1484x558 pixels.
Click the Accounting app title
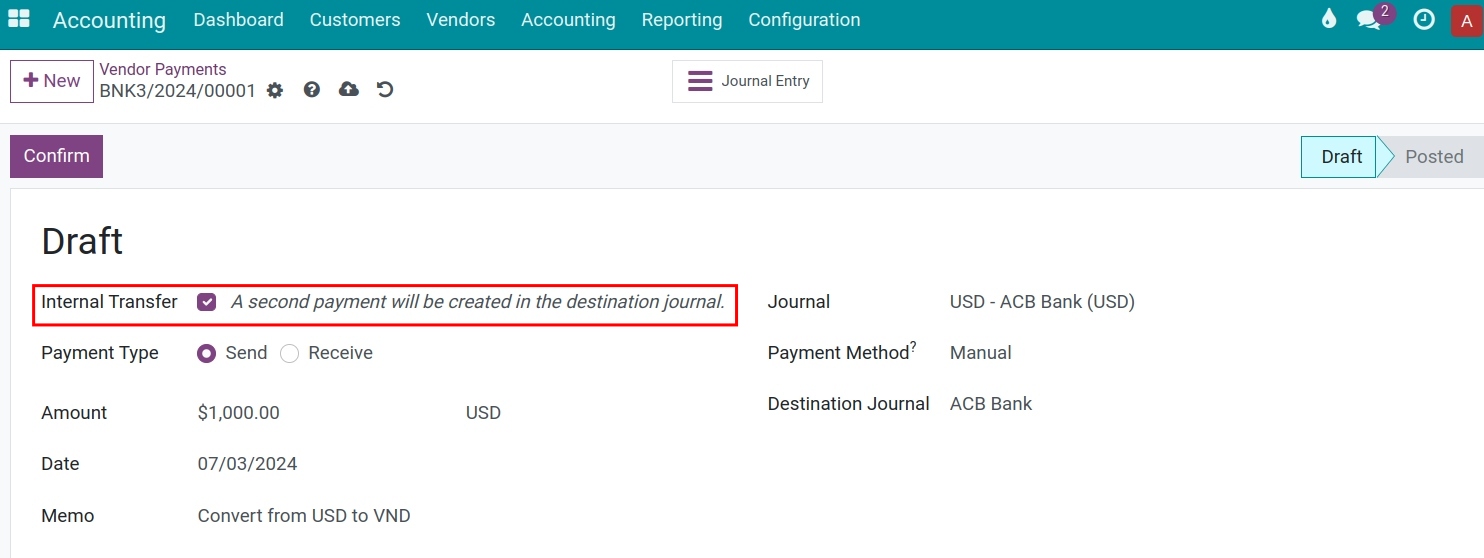click(x=109, y=20)
